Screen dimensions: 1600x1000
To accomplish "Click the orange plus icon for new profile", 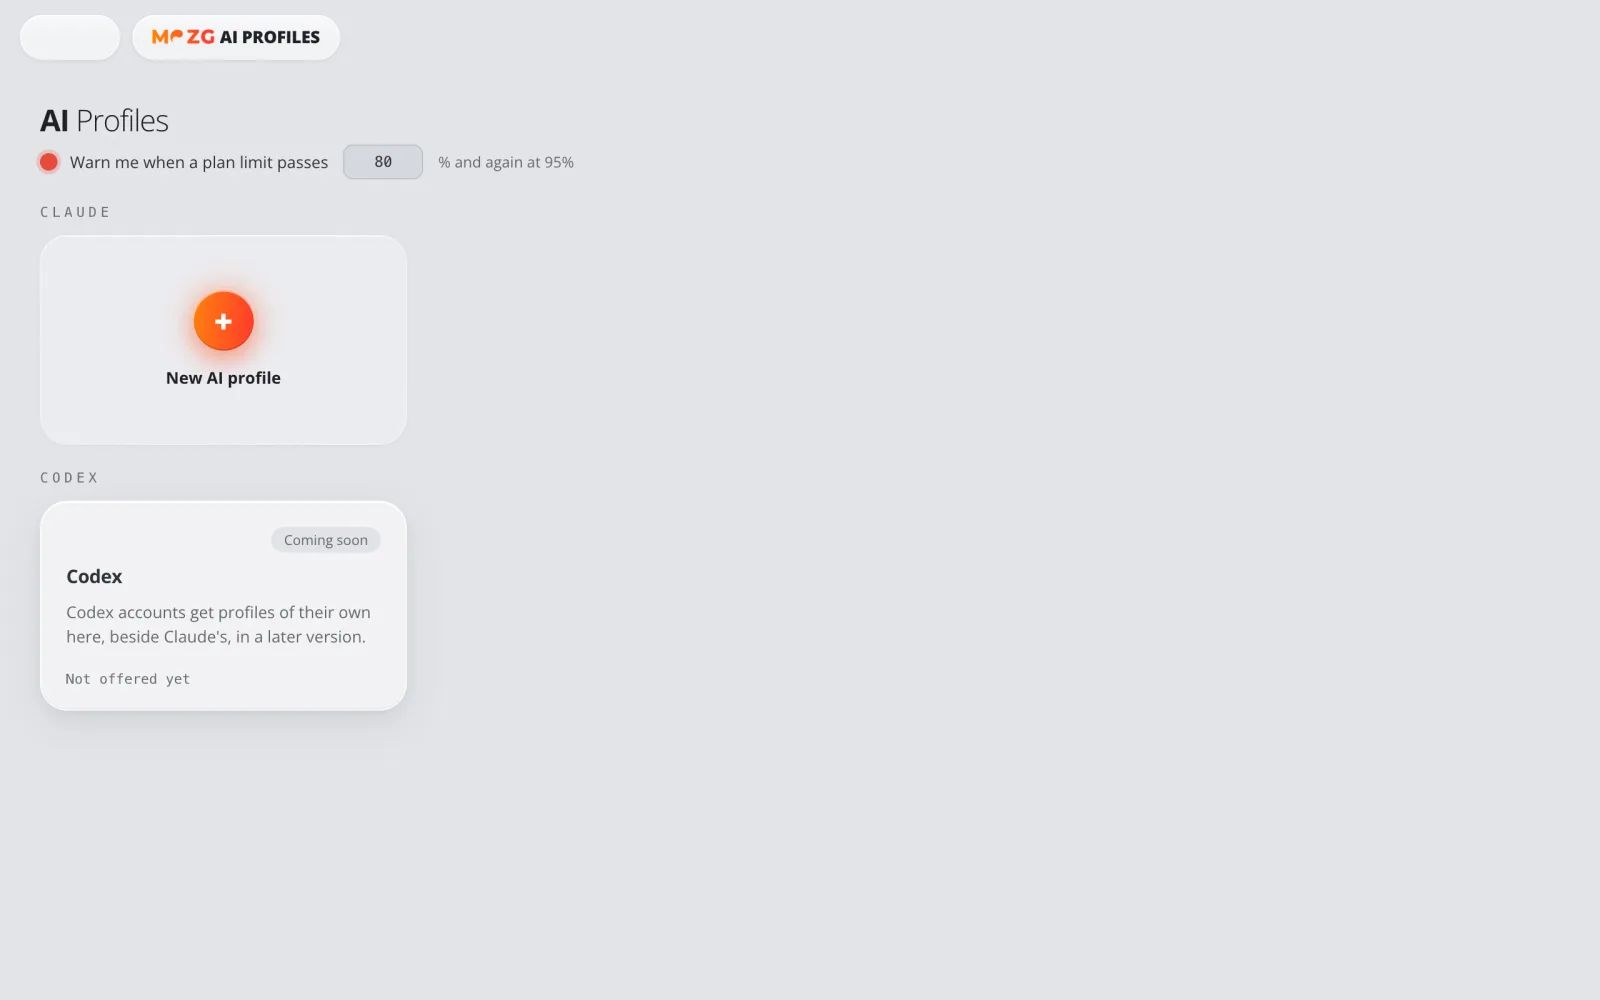I will (223, 321).
